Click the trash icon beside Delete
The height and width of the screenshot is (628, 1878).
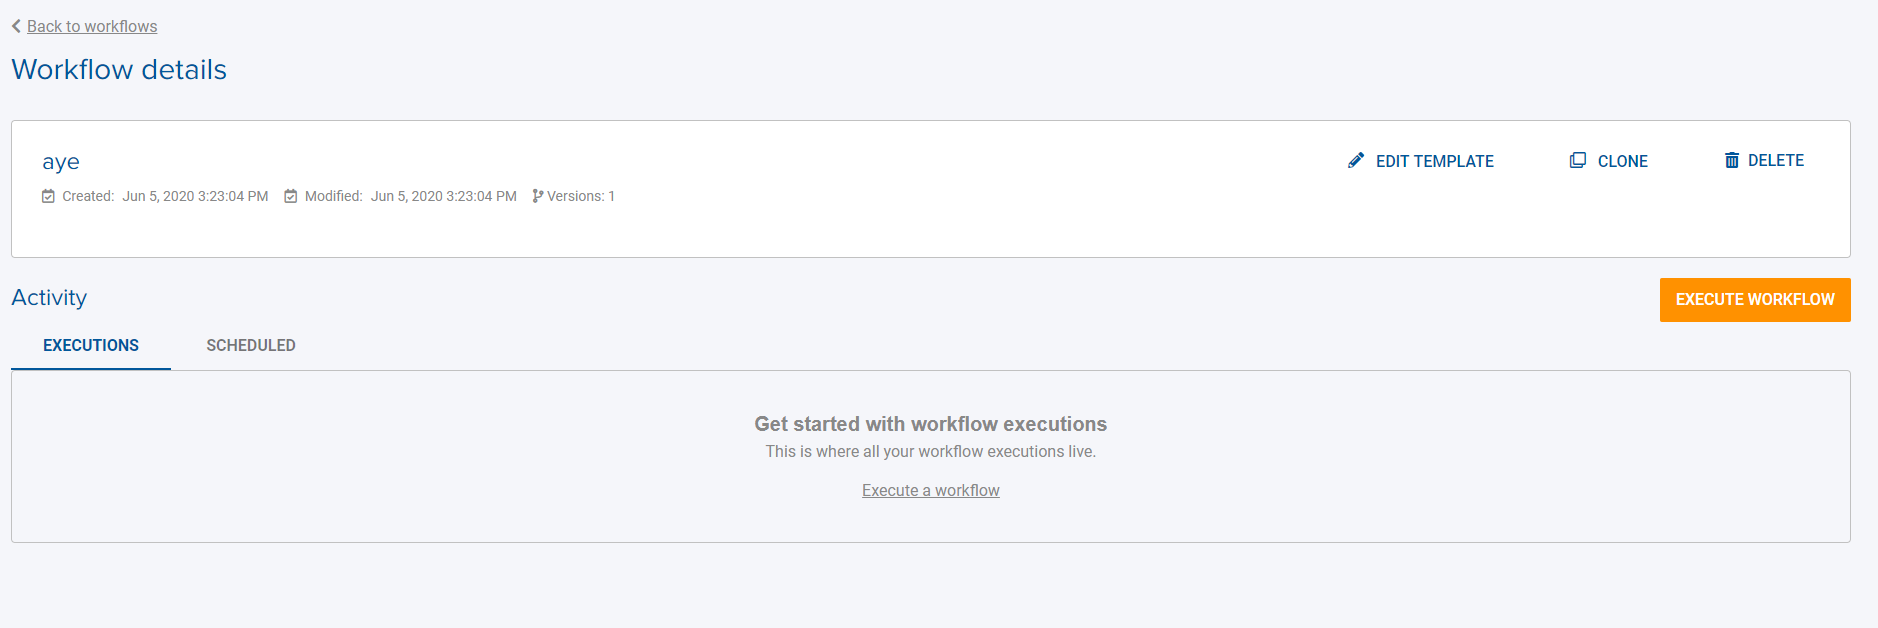click(1731, 160)
